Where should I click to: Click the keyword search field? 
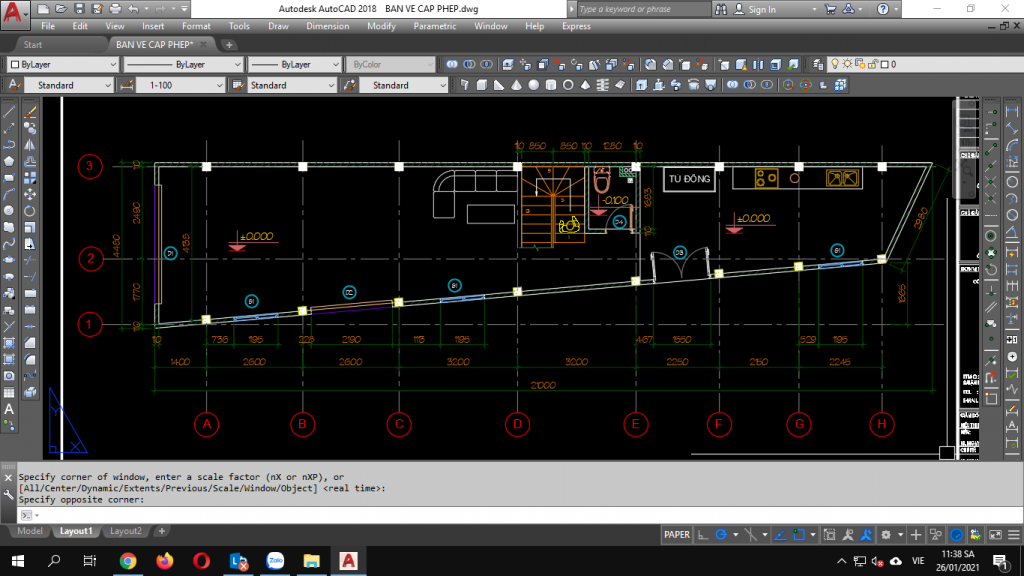643,9
